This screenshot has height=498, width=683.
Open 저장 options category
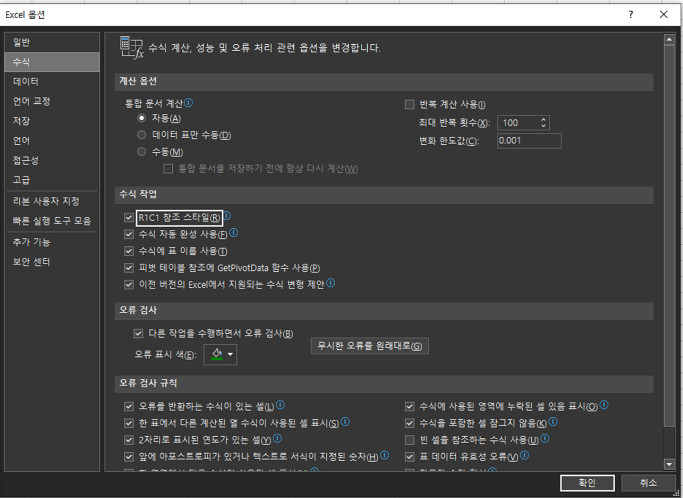click(52, 121)
